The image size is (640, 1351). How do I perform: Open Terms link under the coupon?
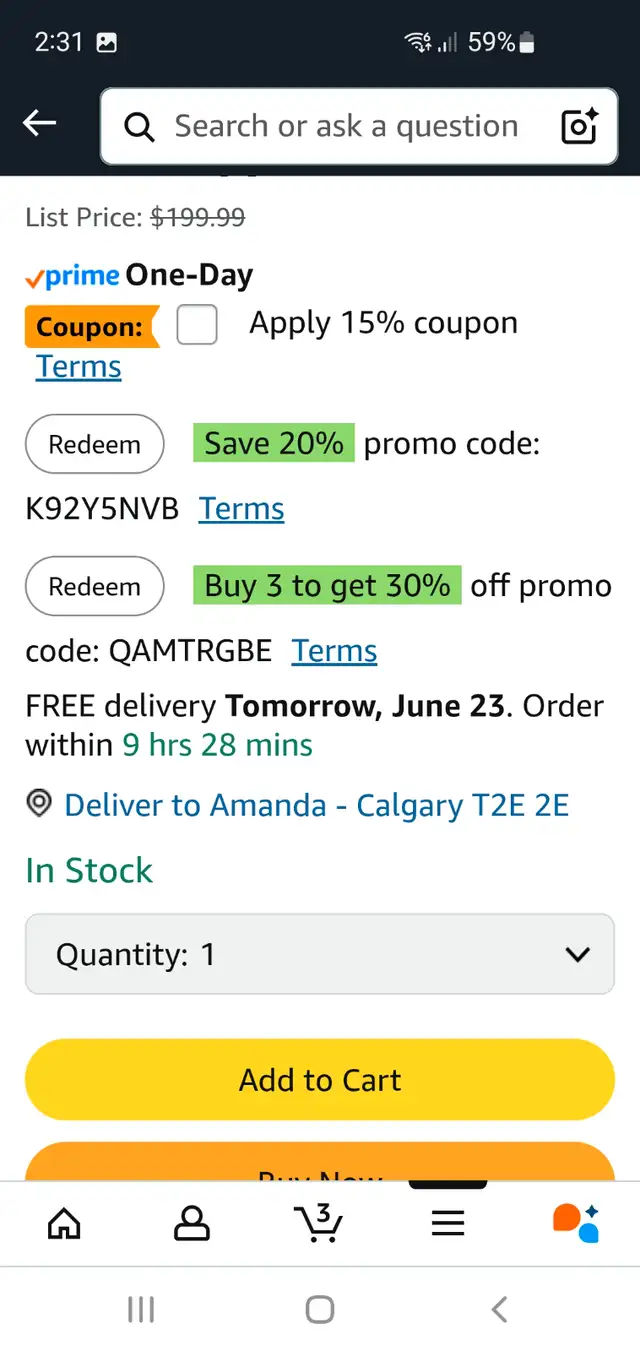[79, 367]
